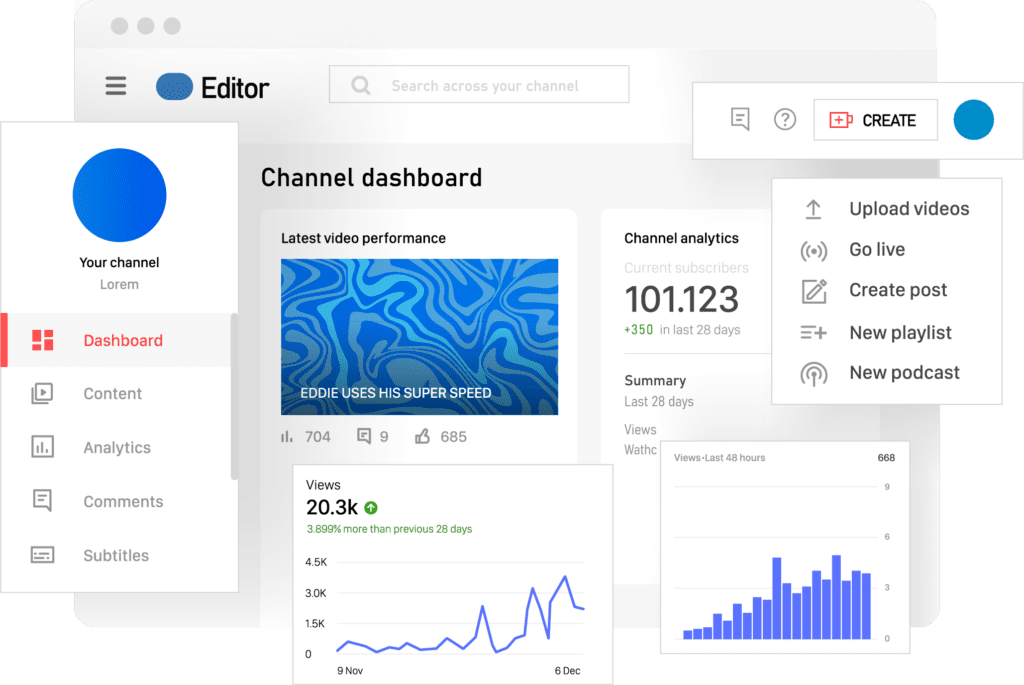Select Create post option
This screenshot has height=685, width=1024.
[897, 290]
